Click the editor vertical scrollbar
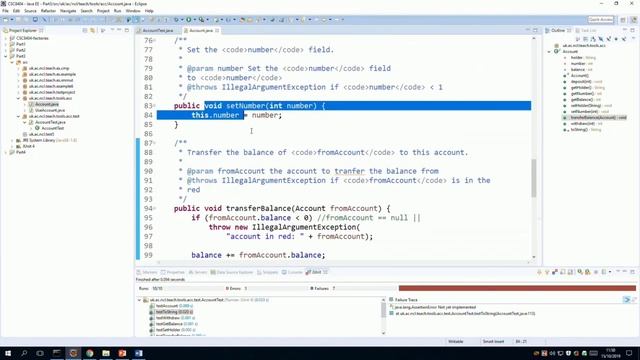Viewport: 640px width, 360px height. (533, 178)
